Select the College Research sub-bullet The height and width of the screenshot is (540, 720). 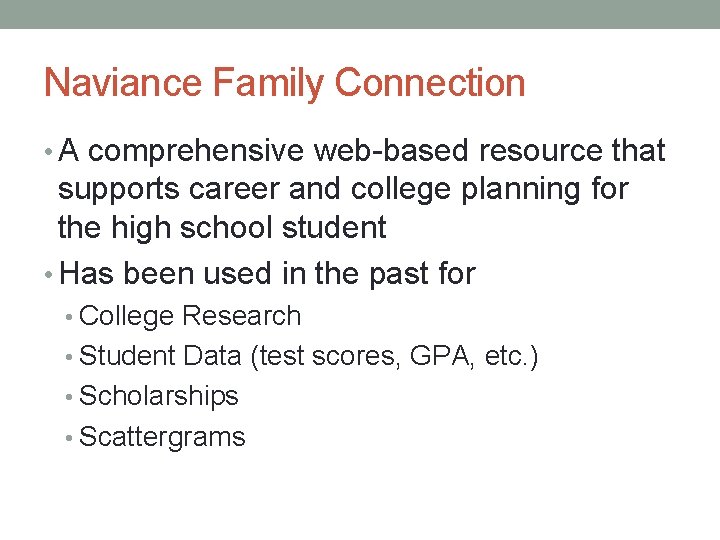click(189, 316)
